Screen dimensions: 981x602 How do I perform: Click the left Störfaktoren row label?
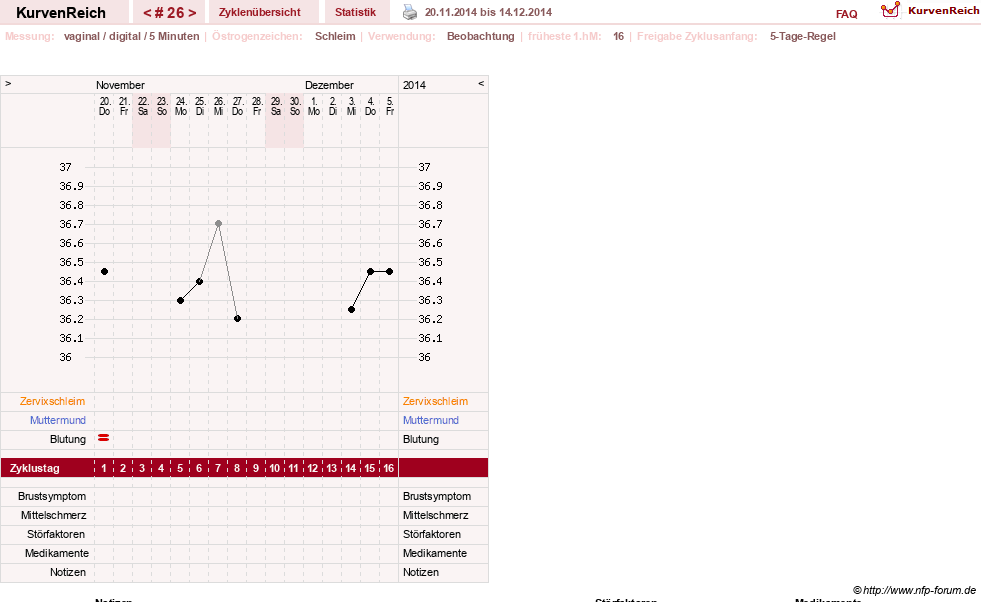point(56,534)
